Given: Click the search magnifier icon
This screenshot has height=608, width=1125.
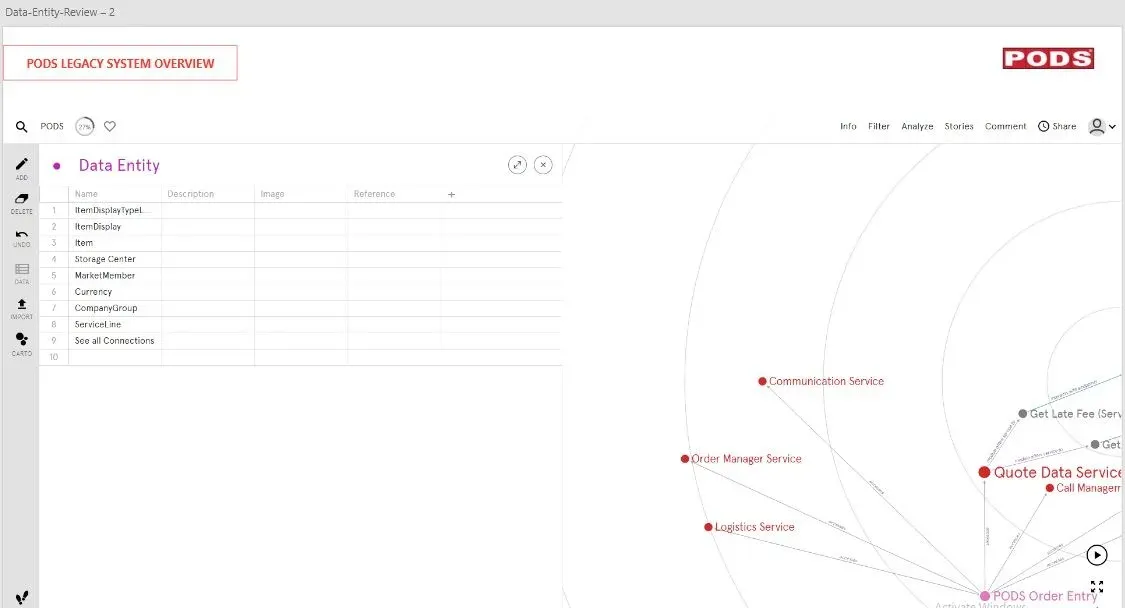Looking at the screenshot, I should coord(22,127).
